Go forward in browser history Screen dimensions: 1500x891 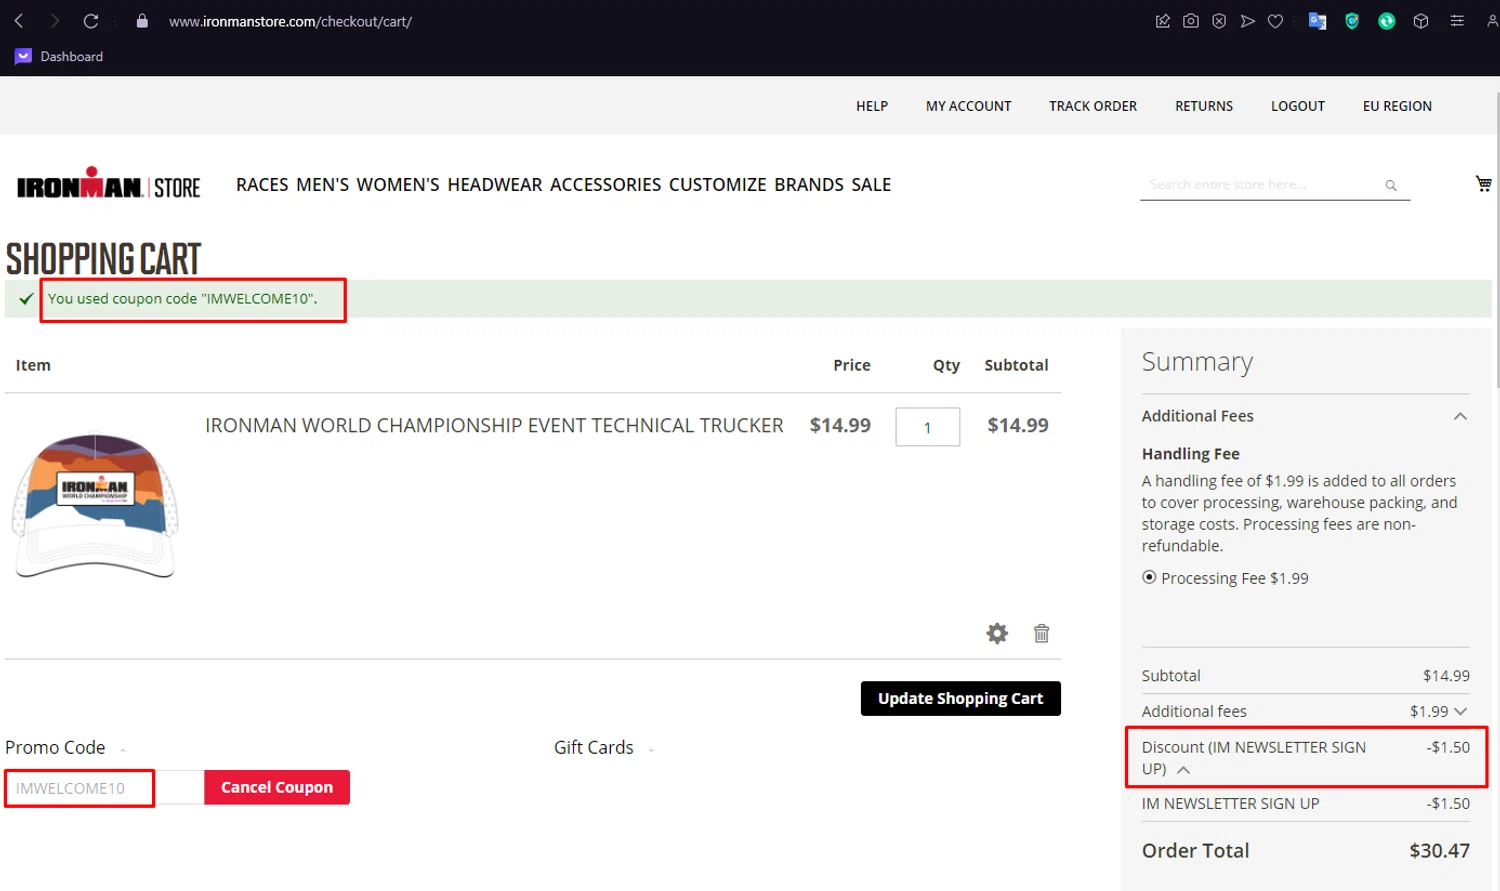(55, 21)
